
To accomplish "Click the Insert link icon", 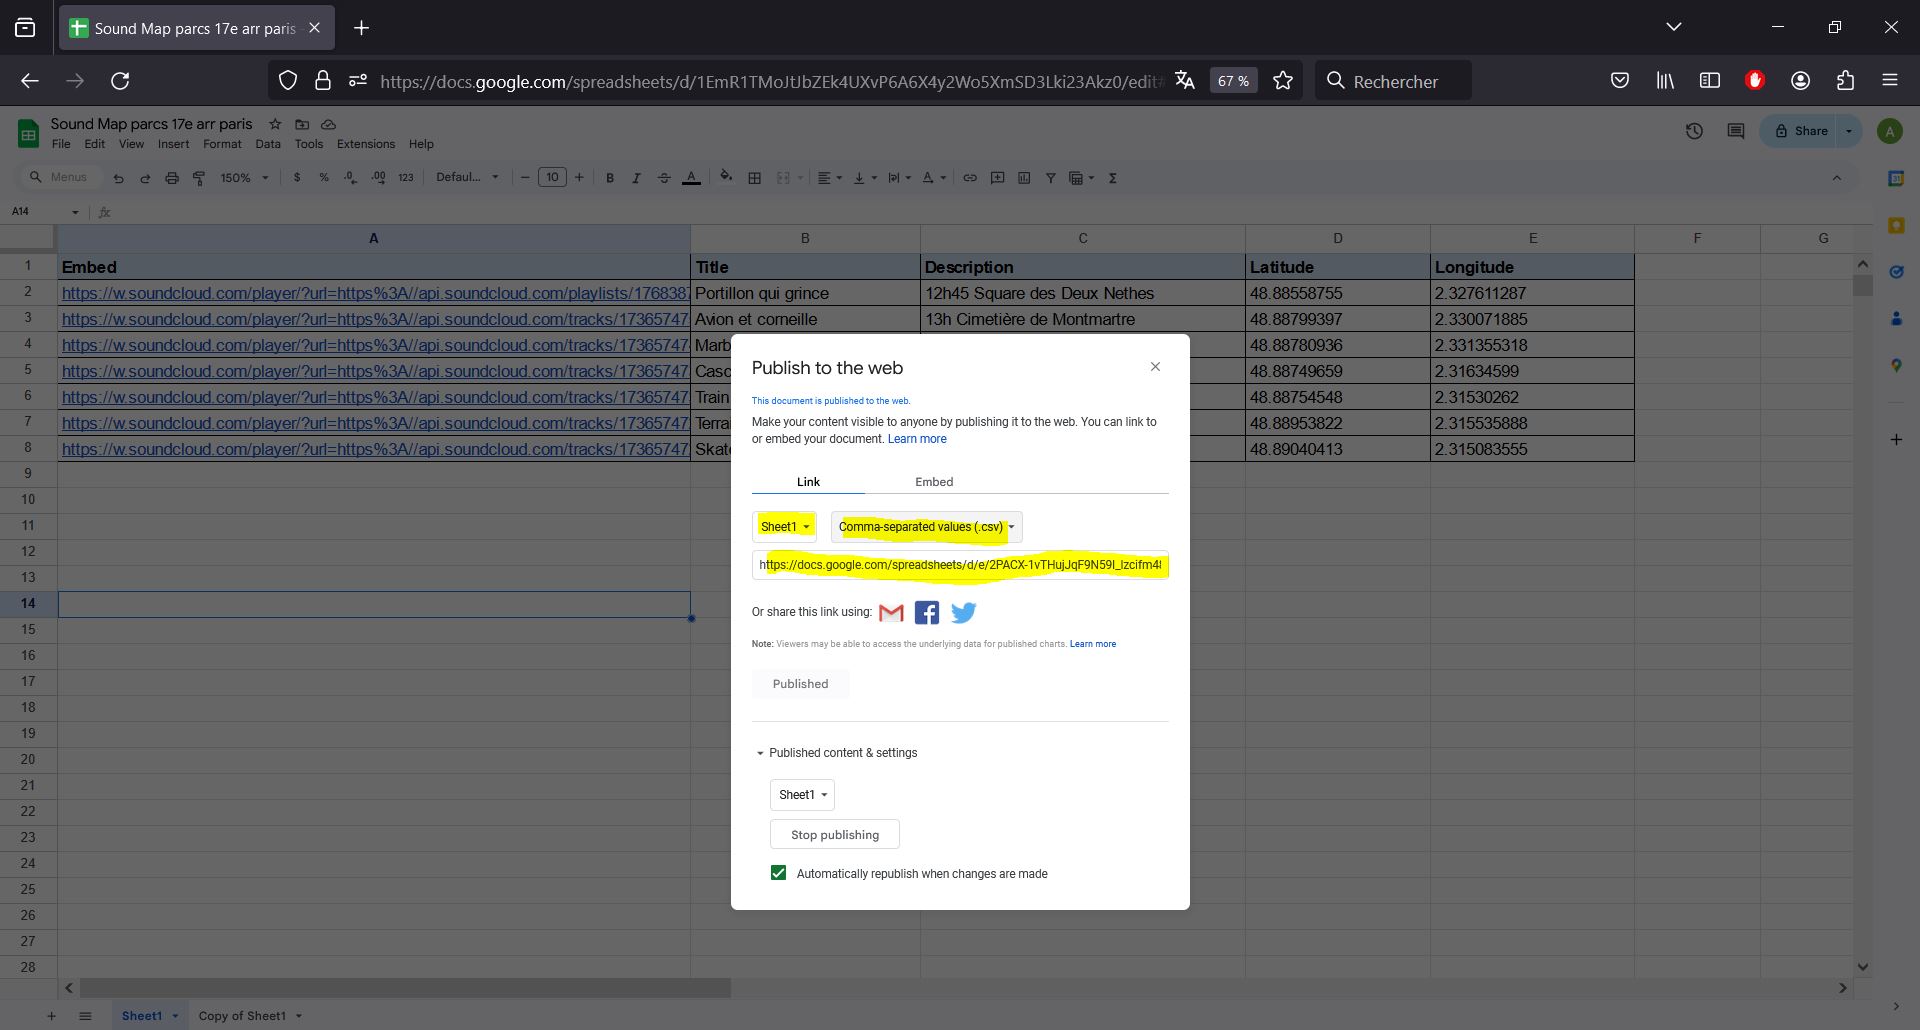I will pos(970,178).
